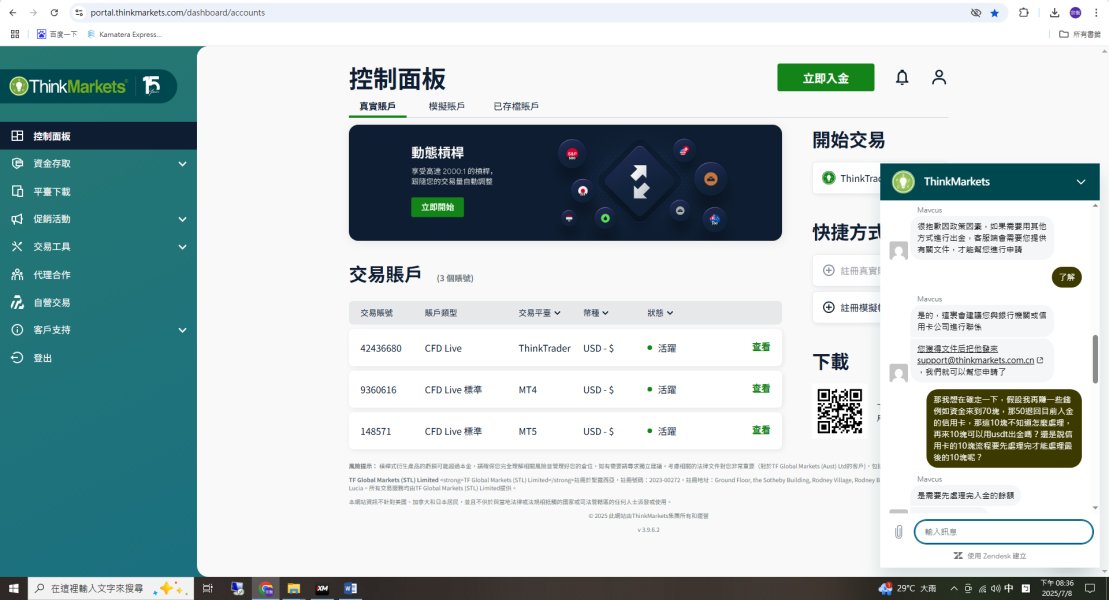Click the 資金存取 wallet icon in sidebar
The image size is (1109, 600).
[x=17, y=163]
